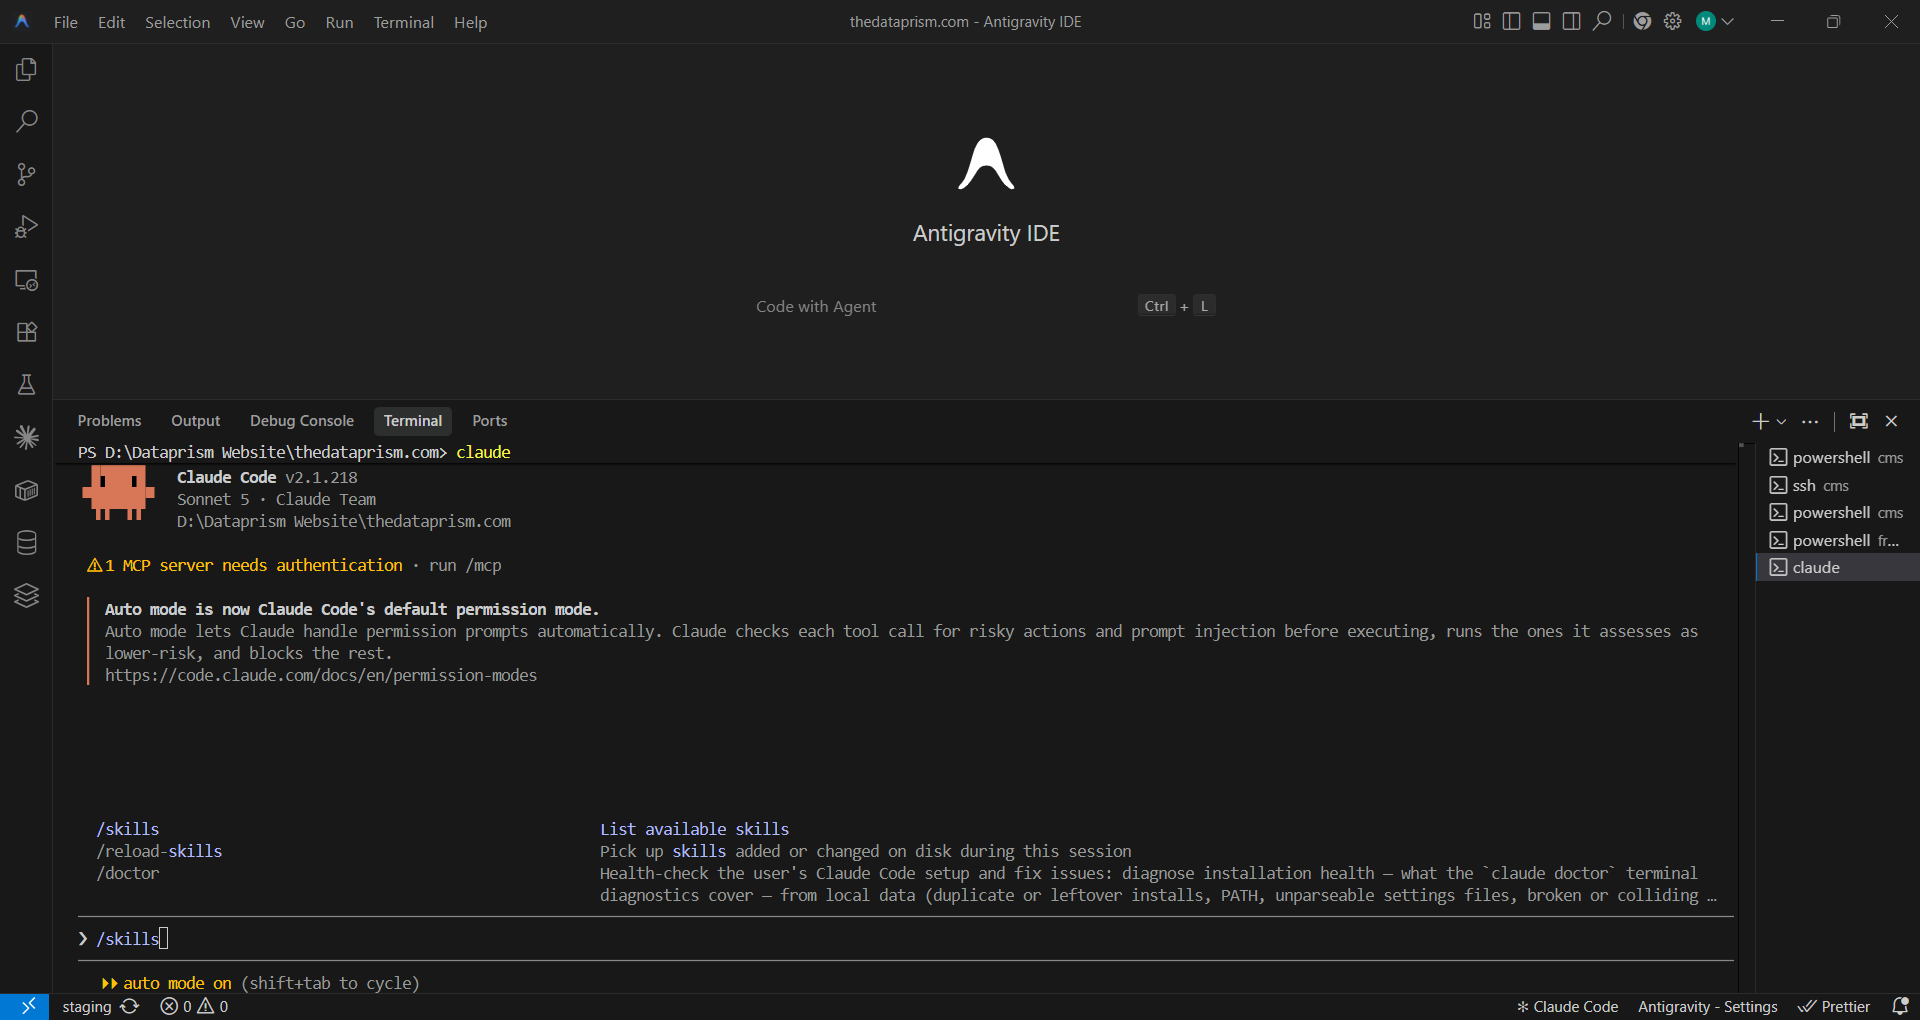Screen dimensions: 1920x1020
Task: Open the new terminal launch profile dropdown
Action: click(x=1781, y=421)
